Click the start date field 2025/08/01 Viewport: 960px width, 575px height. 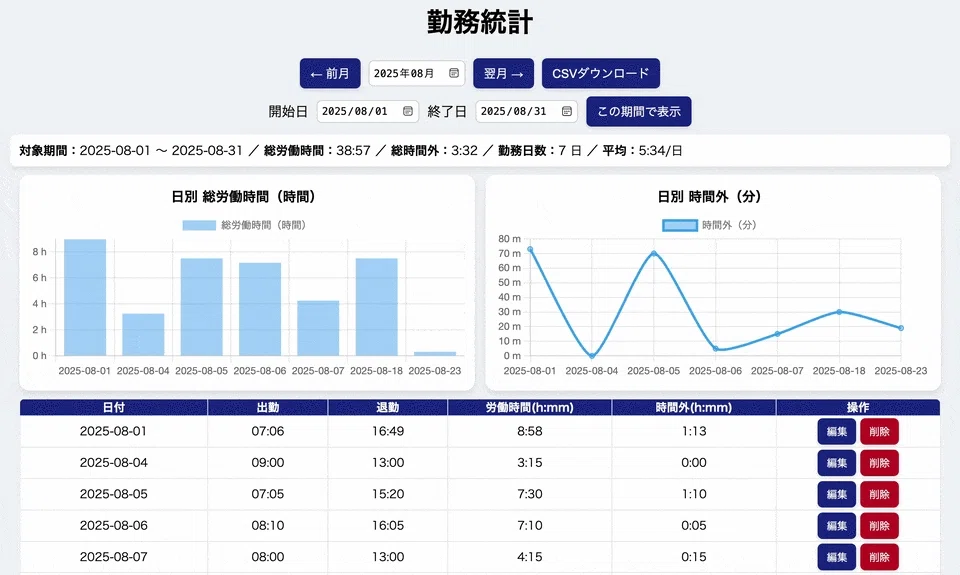(x=367, y=111)
